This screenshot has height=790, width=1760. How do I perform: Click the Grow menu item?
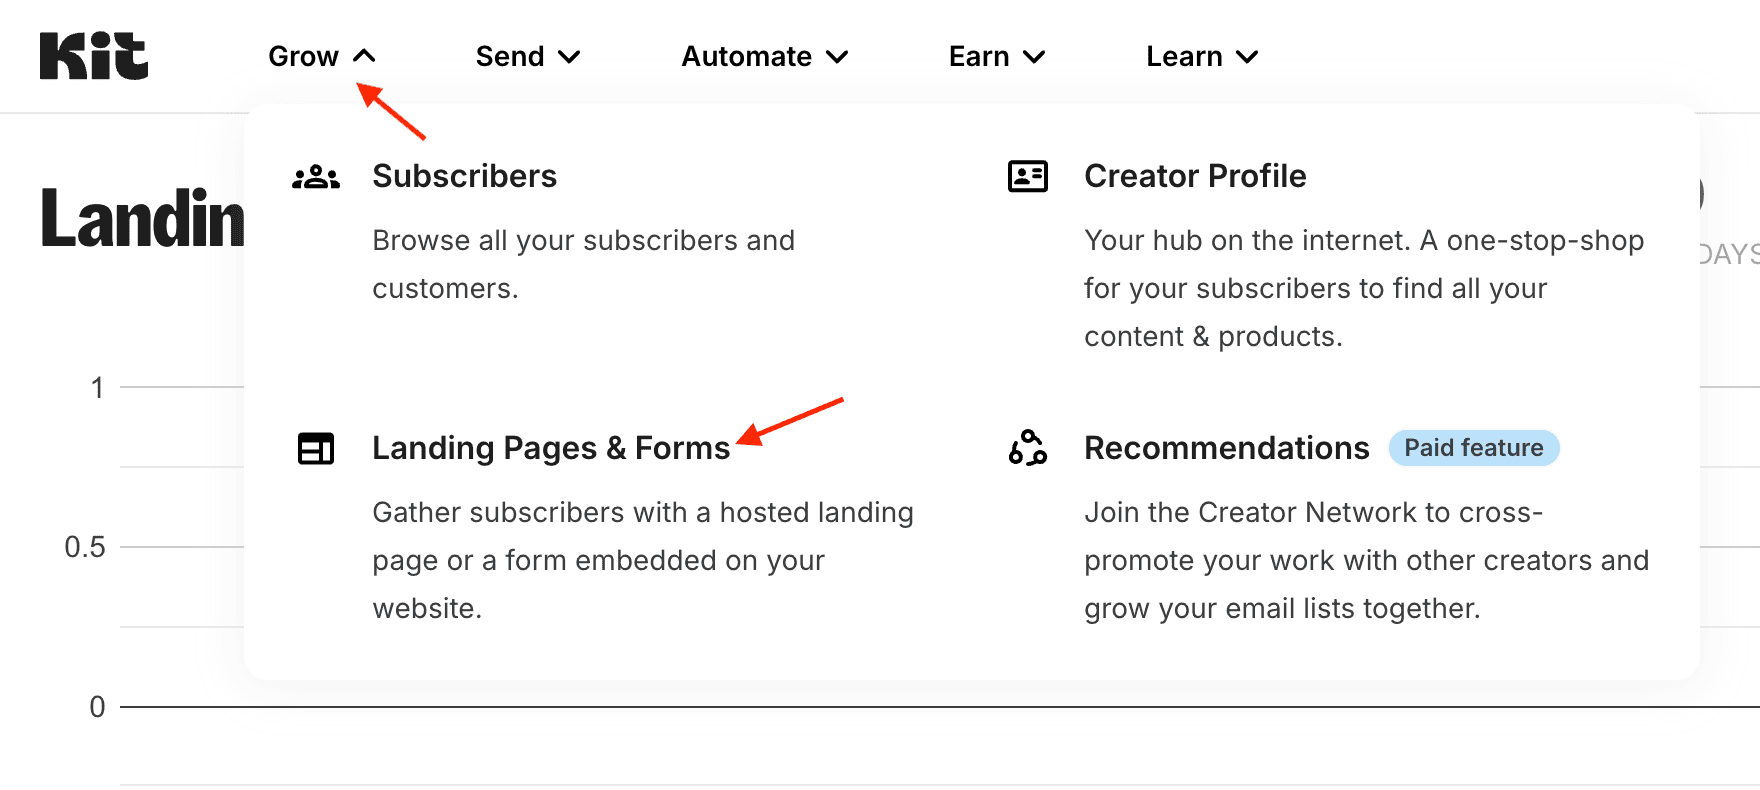303,56
